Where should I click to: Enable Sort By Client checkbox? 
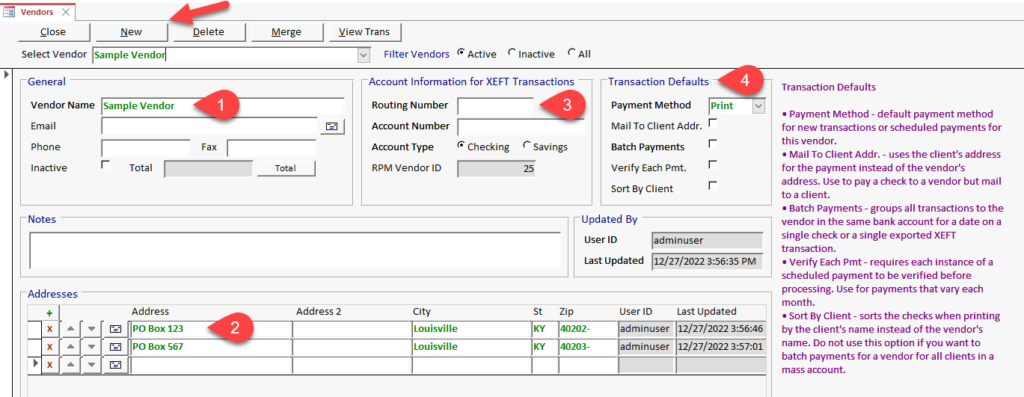coord(713,185)
